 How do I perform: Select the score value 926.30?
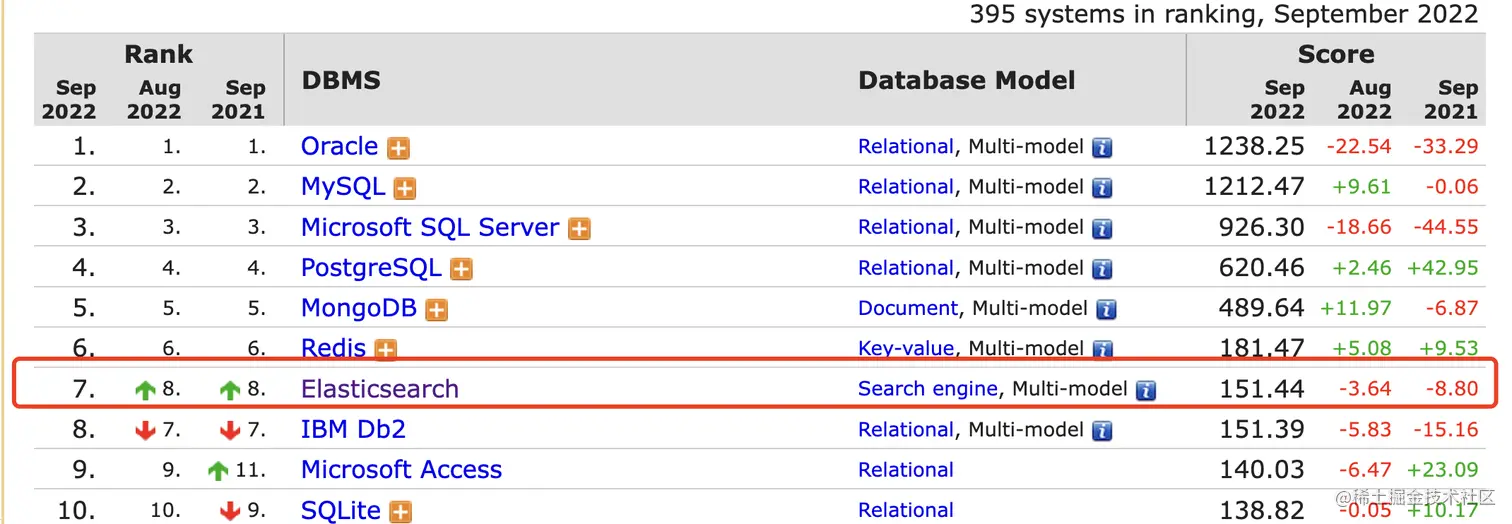1262,227
